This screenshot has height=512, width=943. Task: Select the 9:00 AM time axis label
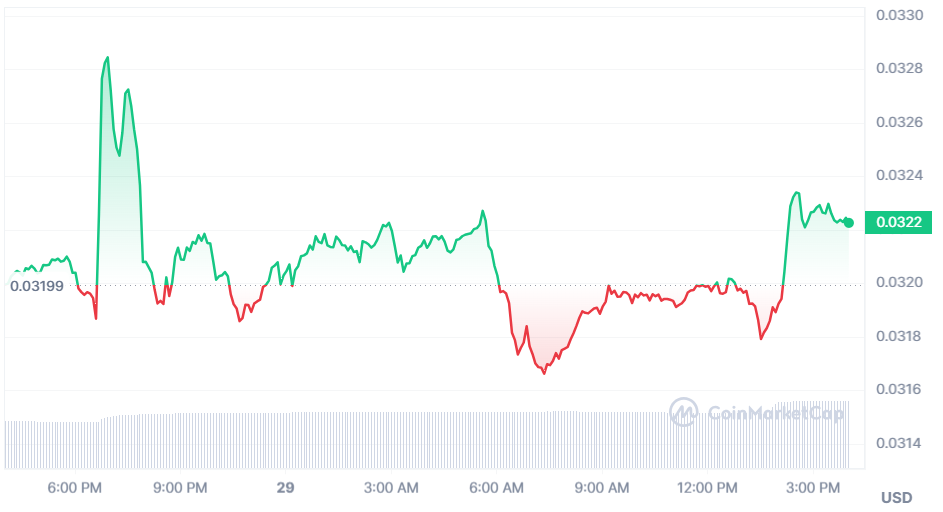(601, 488)
